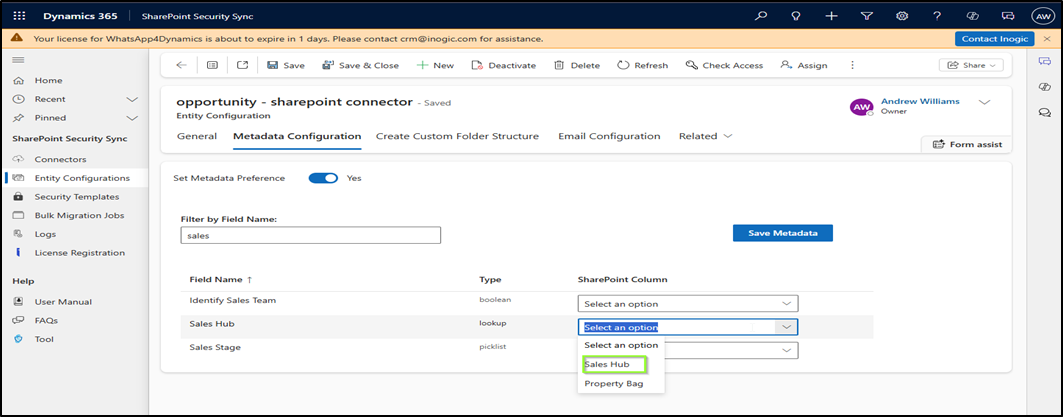This screenshot has width=1063, height=417.
Task: Toggle the Set Metadata Preference switch
Action: coord(323,178)
